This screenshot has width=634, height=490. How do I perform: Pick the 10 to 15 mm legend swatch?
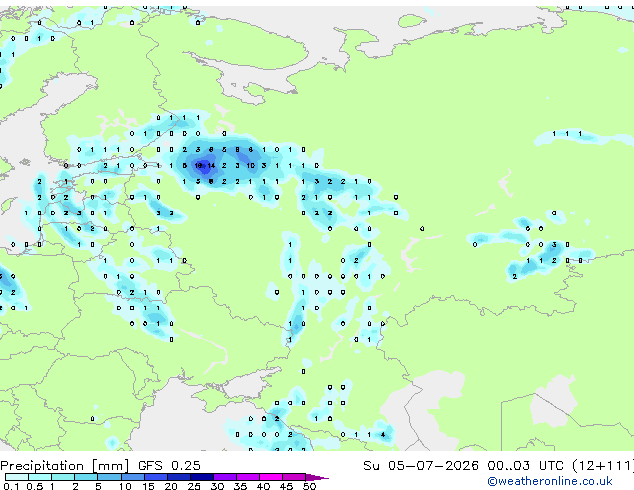coord(133,477)
